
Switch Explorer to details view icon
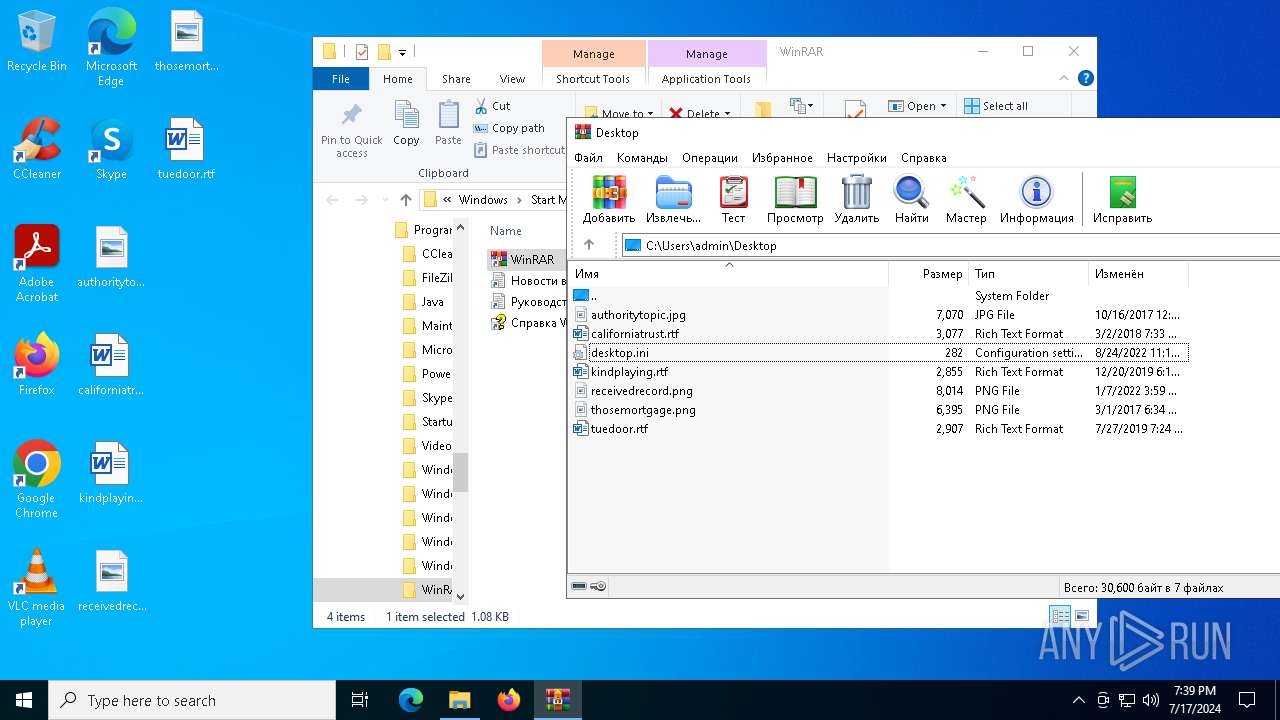[x=1060, y=616]
